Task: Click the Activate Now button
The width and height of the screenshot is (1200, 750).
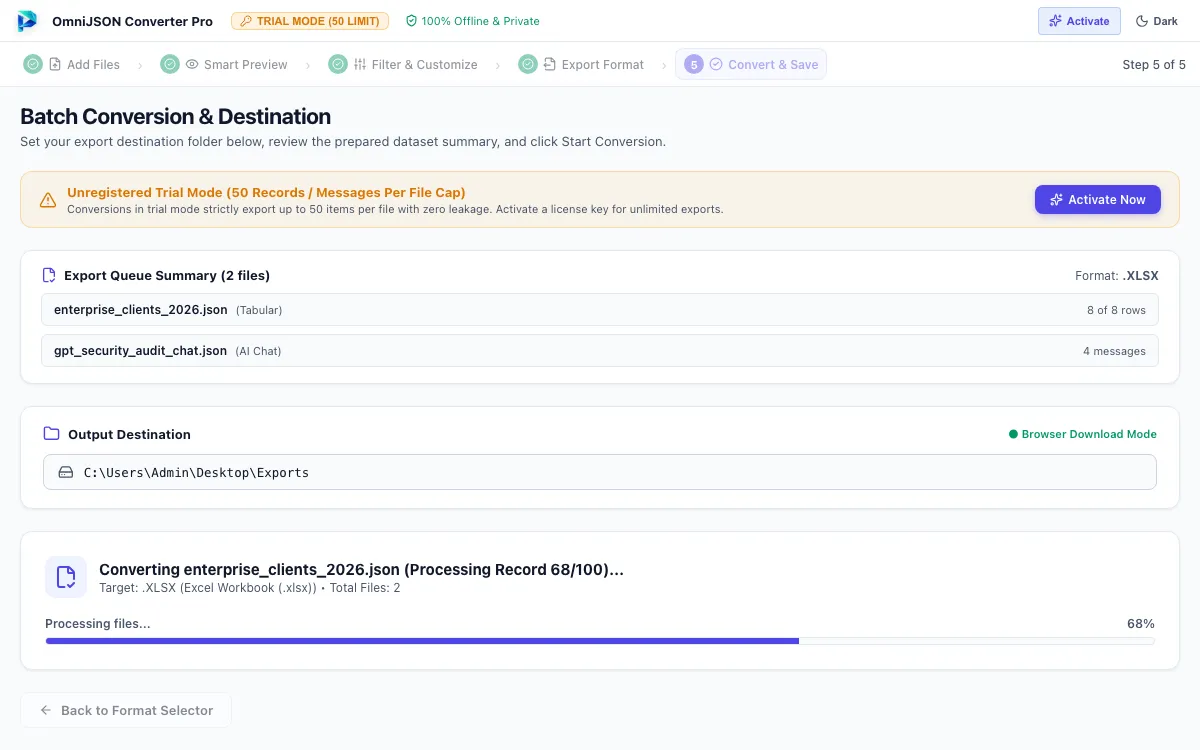Action: pos(1098,199)
